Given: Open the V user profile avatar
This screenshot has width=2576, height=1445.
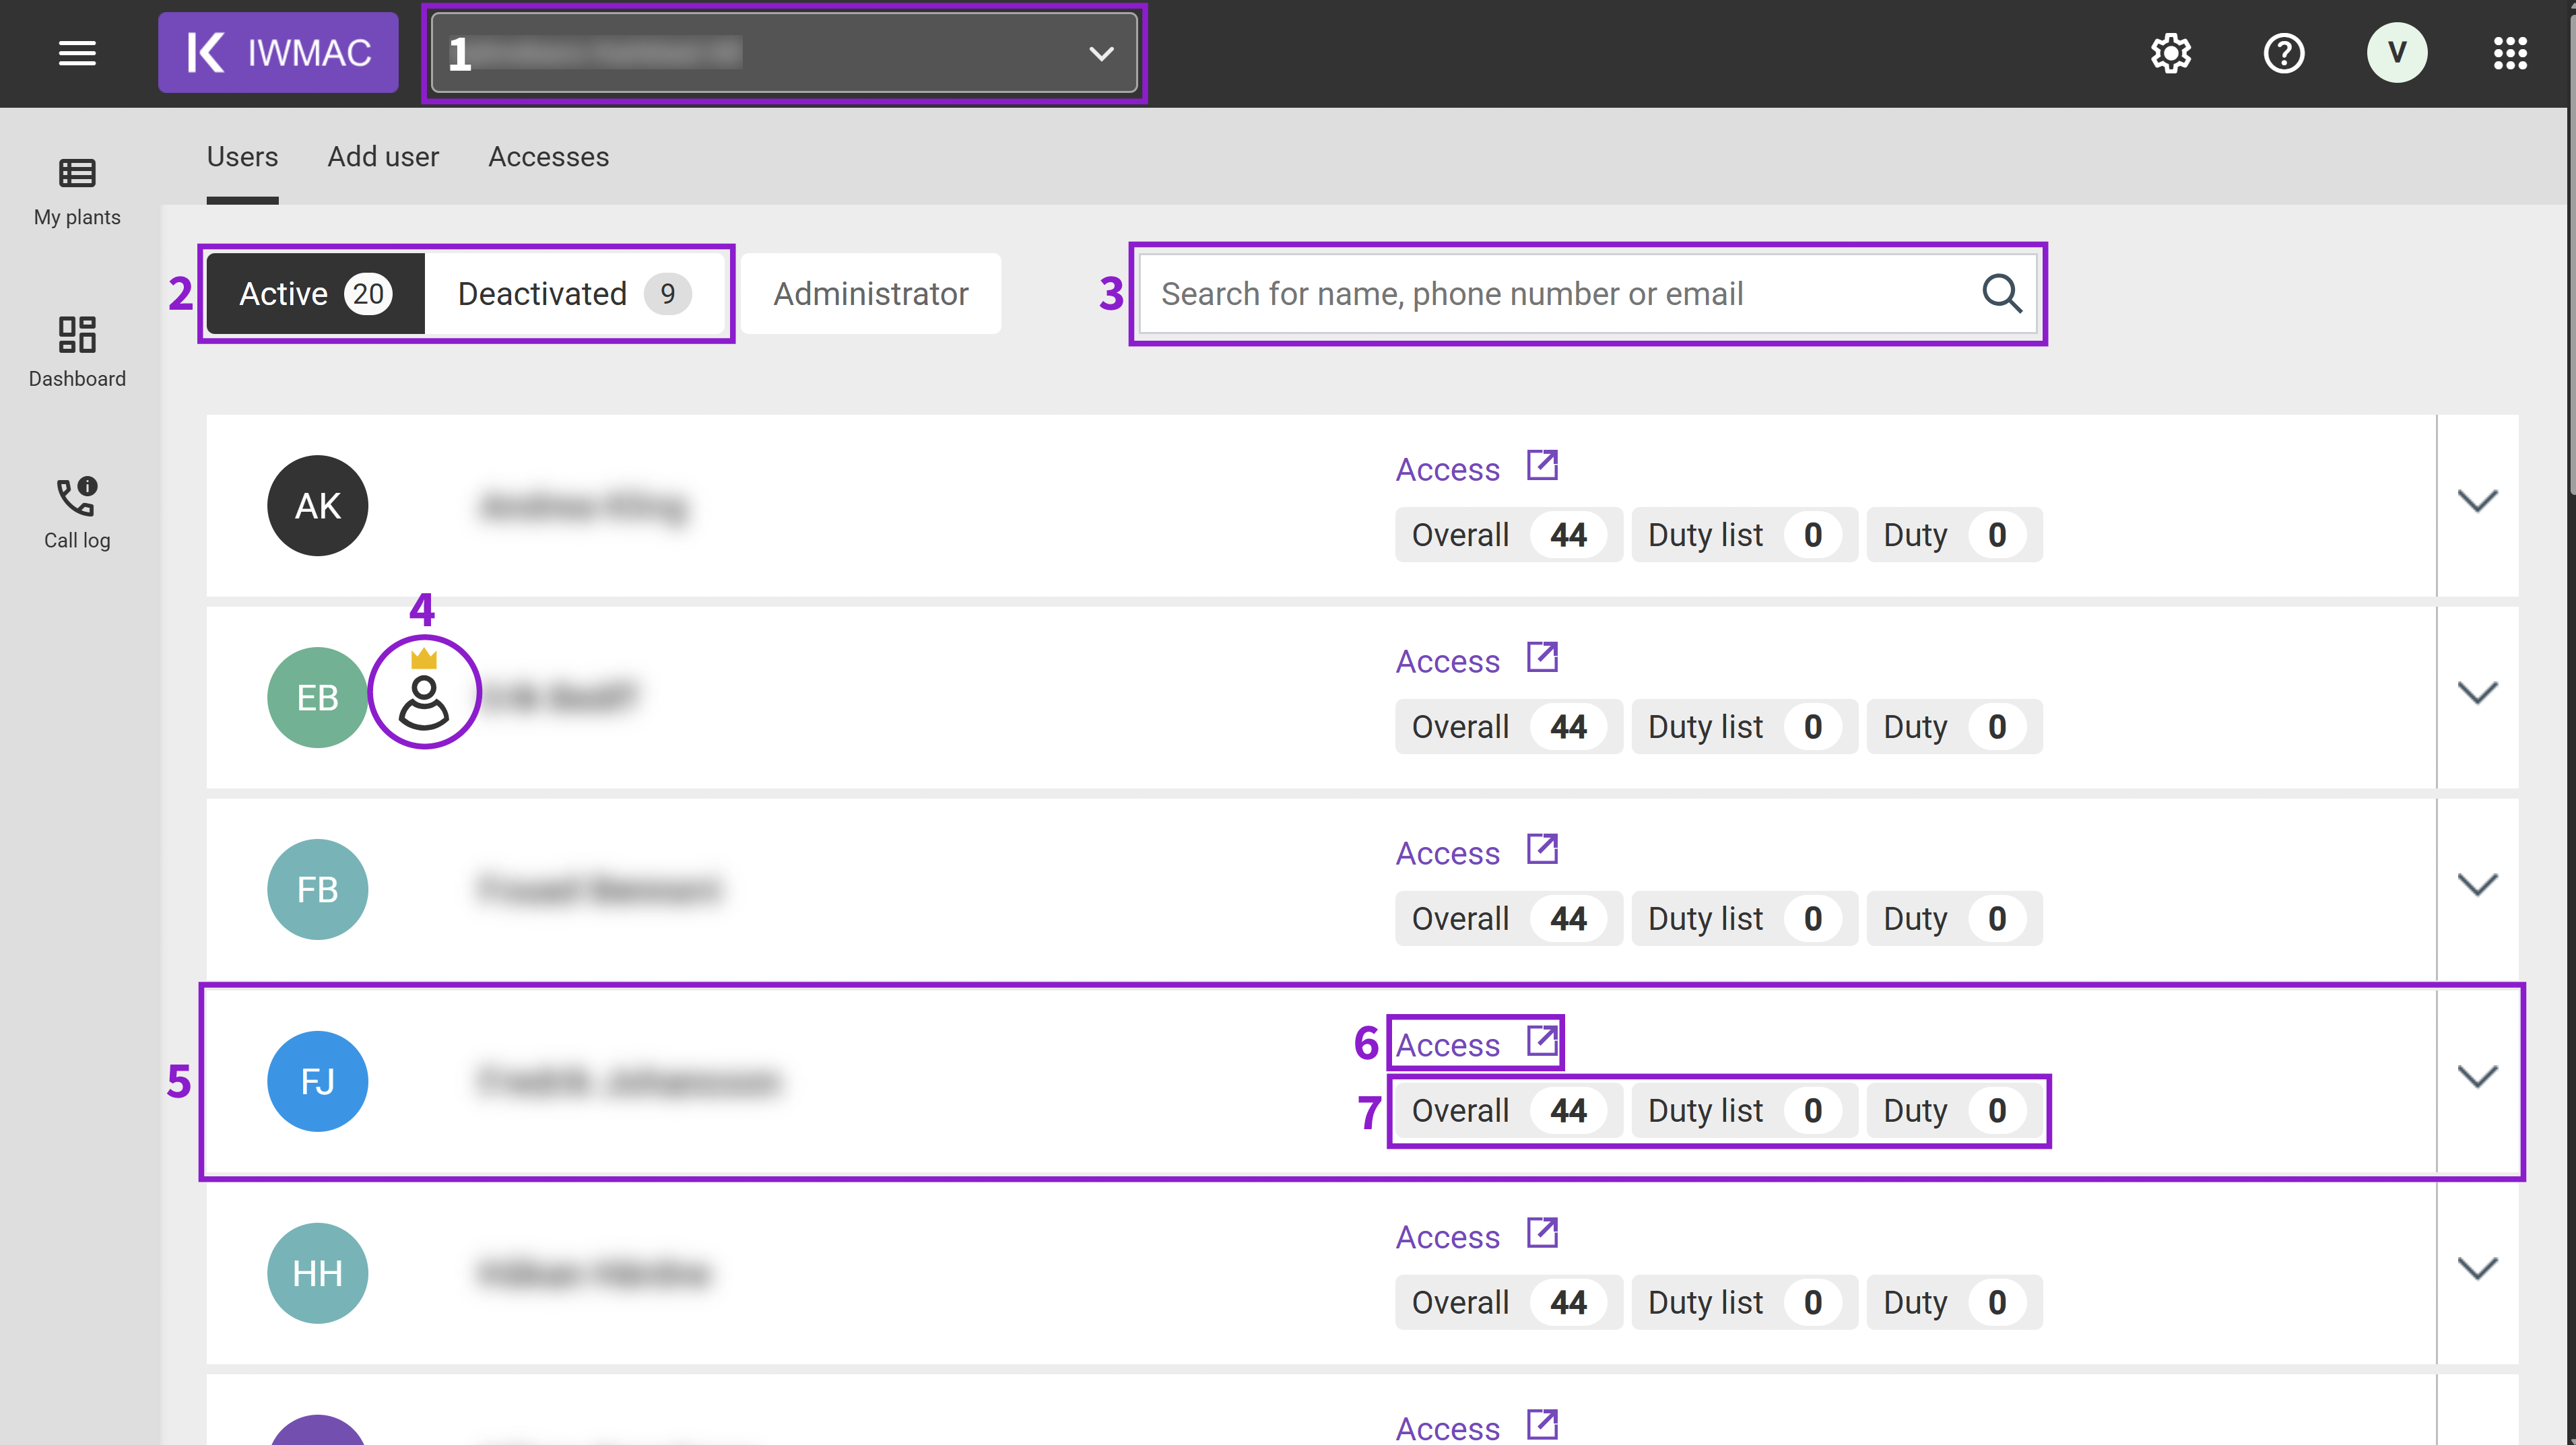Looking at the screenshot, I should [x=2396, y=53].
